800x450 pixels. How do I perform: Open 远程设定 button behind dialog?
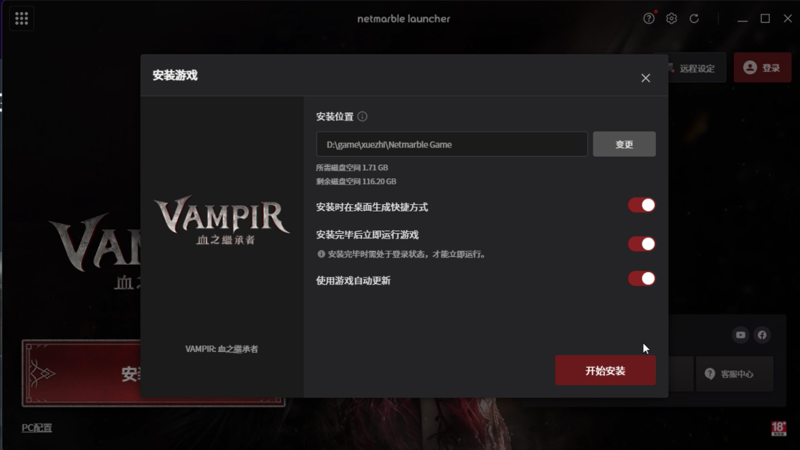click(x=697, y=68)
